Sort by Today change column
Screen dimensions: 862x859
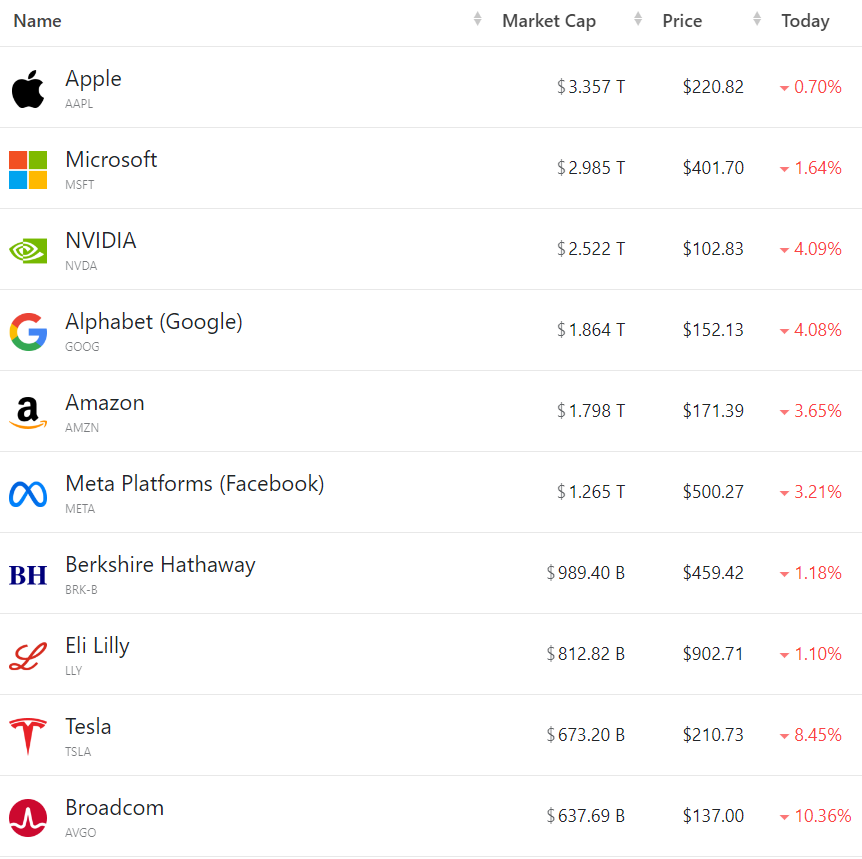click(x=805, y=21)
